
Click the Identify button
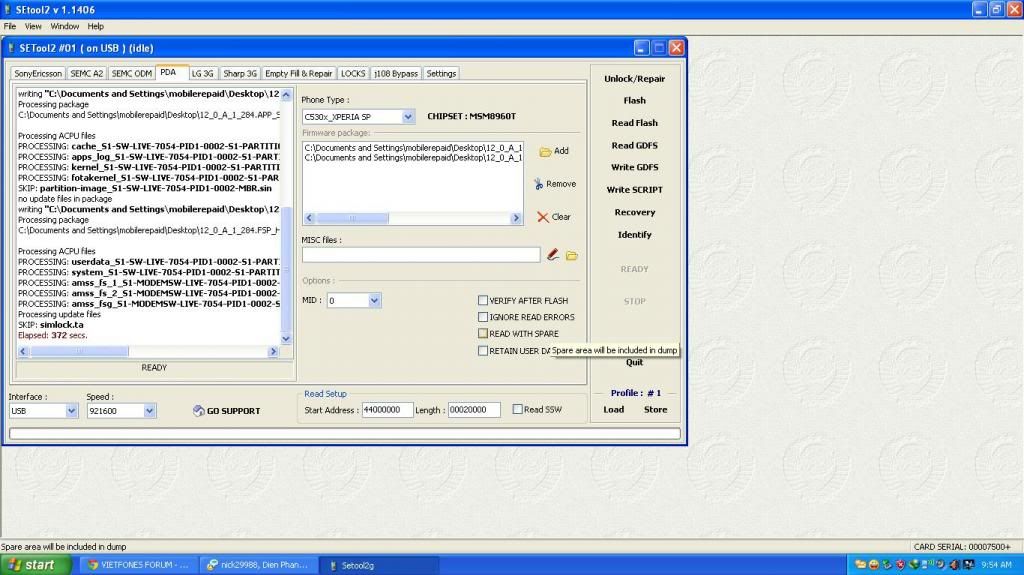click(634, 235)
